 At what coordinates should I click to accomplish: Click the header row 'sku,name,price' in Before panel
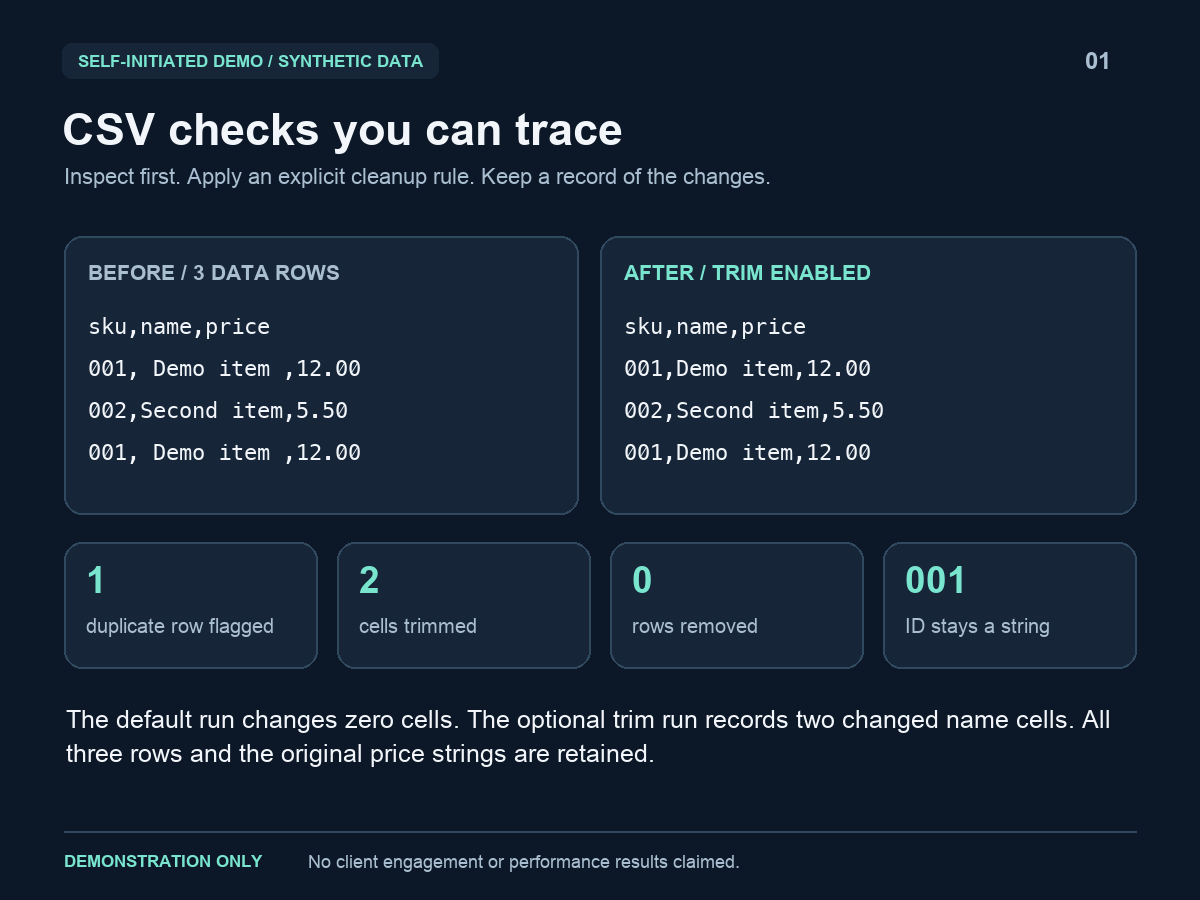pyautogui.click(x=179, y=327)
